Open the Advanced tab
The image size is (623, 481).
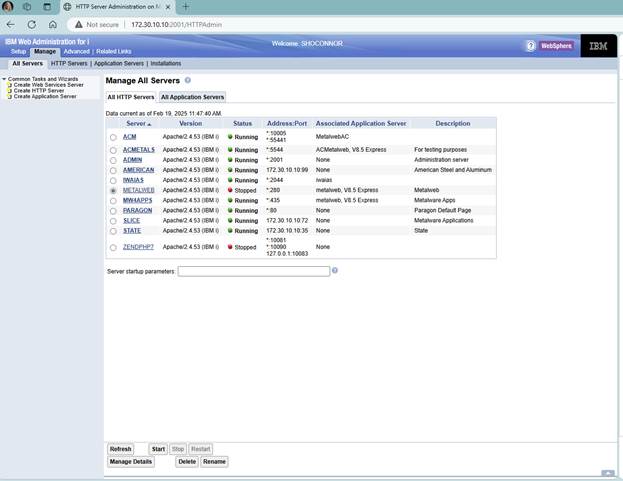(x=77, y=52)
